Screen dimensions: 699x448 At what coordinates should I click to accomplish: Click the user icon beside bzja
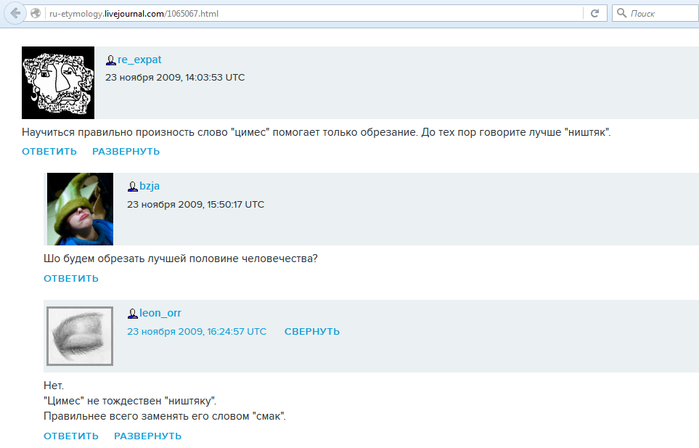click(x=132, y=187)
